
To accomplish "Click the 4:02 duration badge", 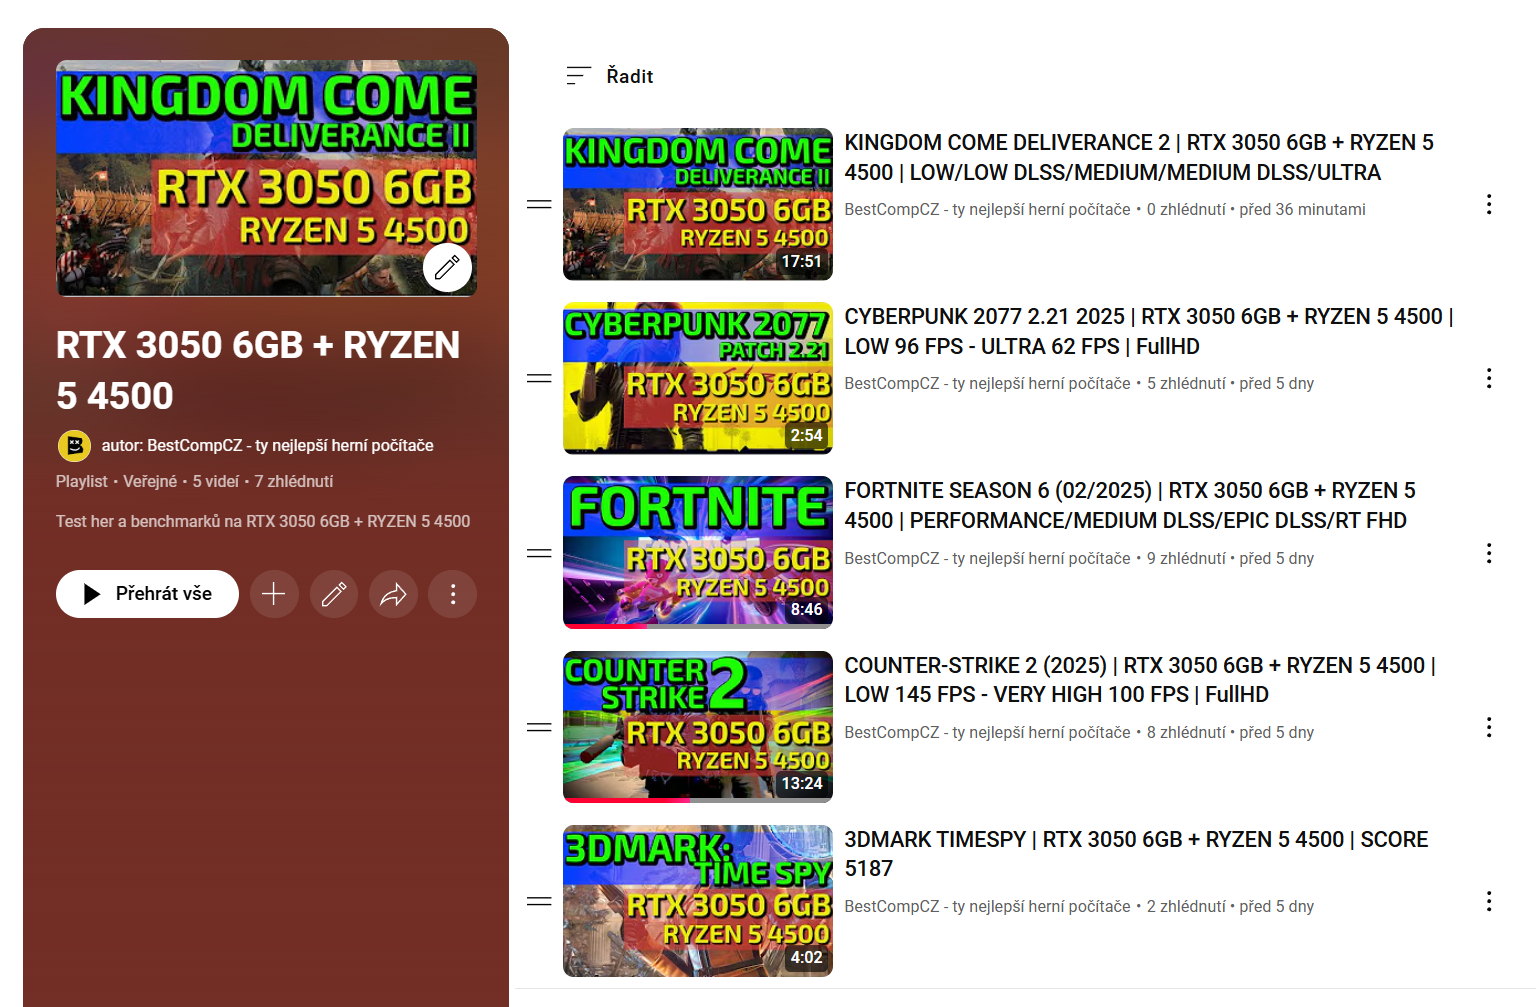I will (x=806, y=957).
